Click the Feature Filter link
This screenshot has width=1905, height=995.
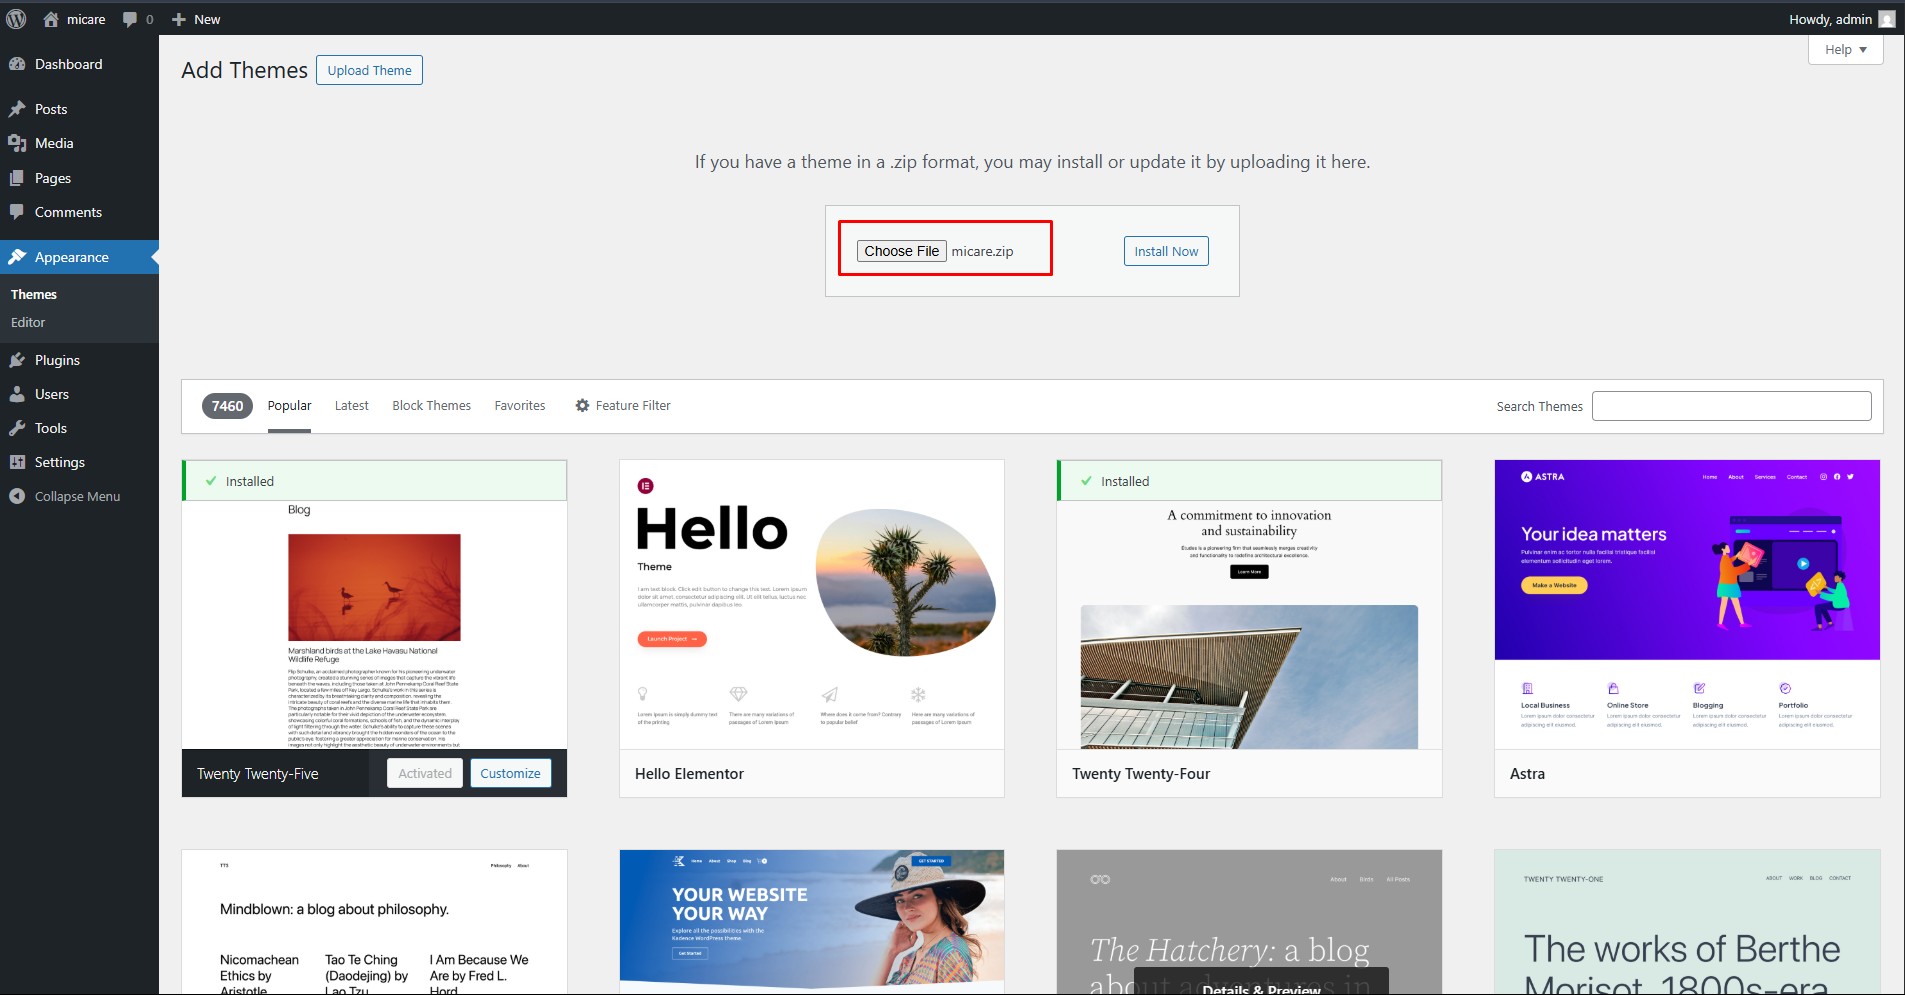tap(633, 406)
